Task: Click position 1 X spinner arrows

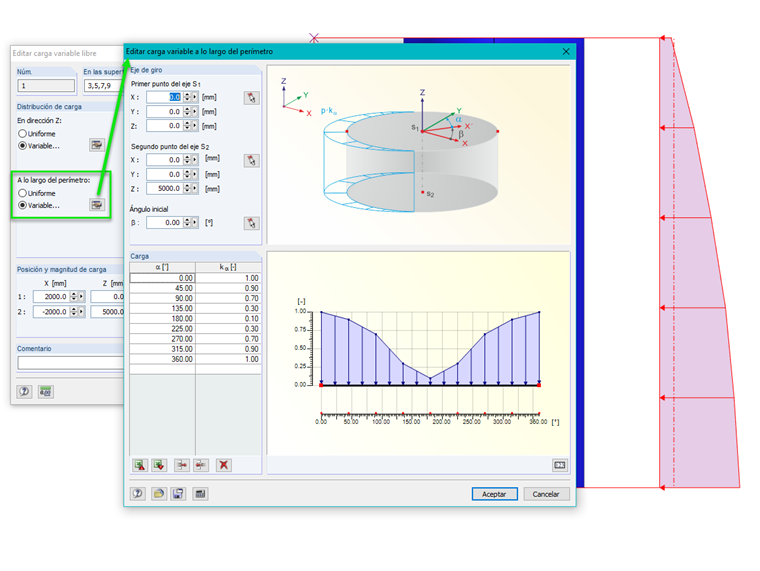Action: point(74,297)
